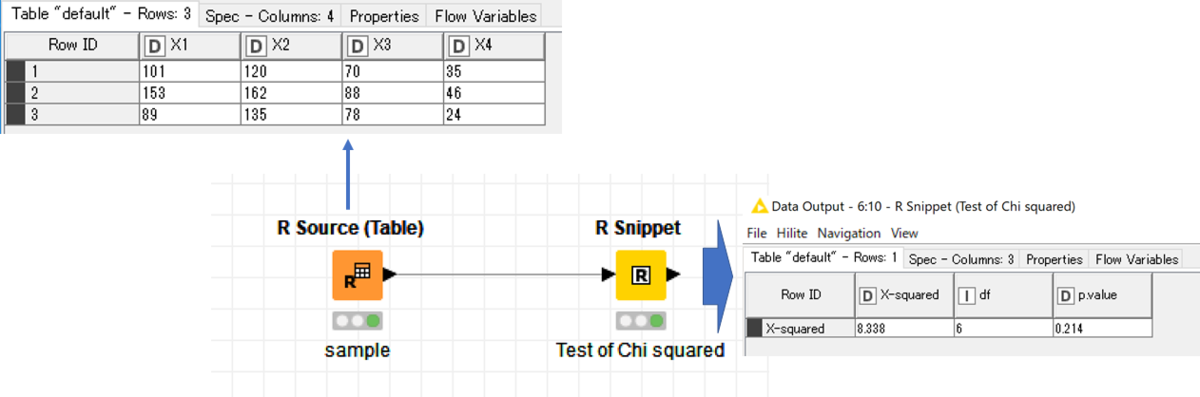Select the Table "default" - Rows: 1 tab
Viewport: 1200px width, 397px height.
click(825, 258)
